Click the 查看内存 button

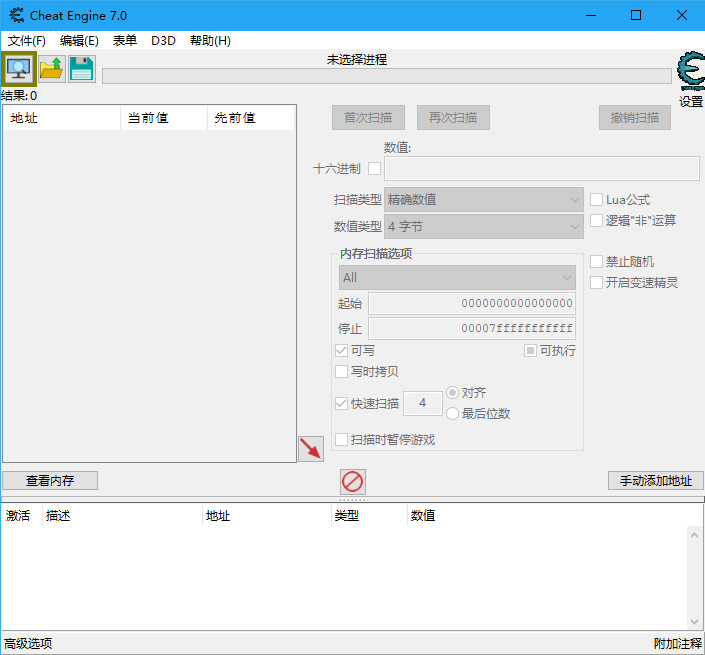click(50, 481)
